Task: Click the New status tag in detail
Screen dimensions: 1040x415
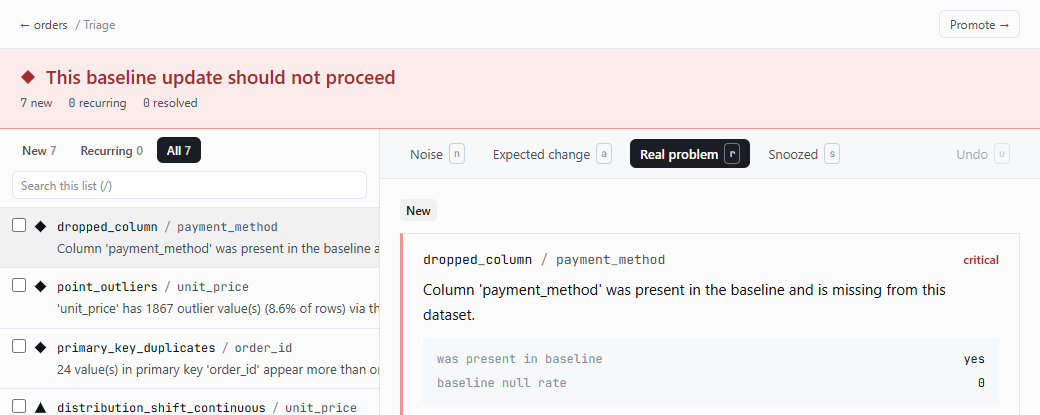Action: [419, 211]
